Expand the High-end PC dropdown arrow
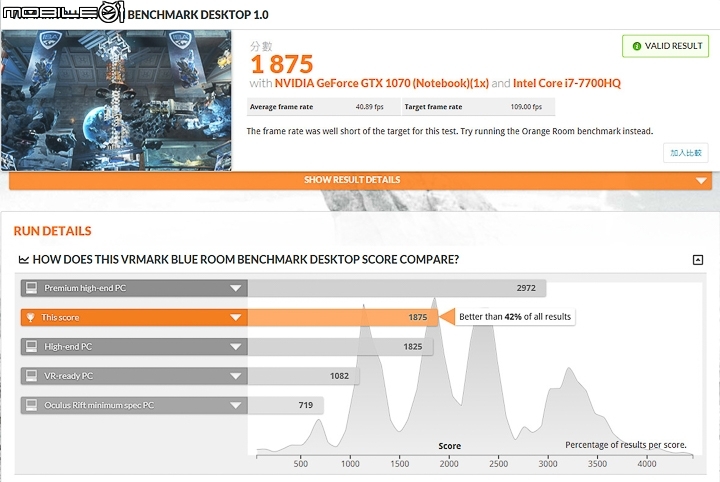This screenshot has width=720, height=482. pos(236,347)
